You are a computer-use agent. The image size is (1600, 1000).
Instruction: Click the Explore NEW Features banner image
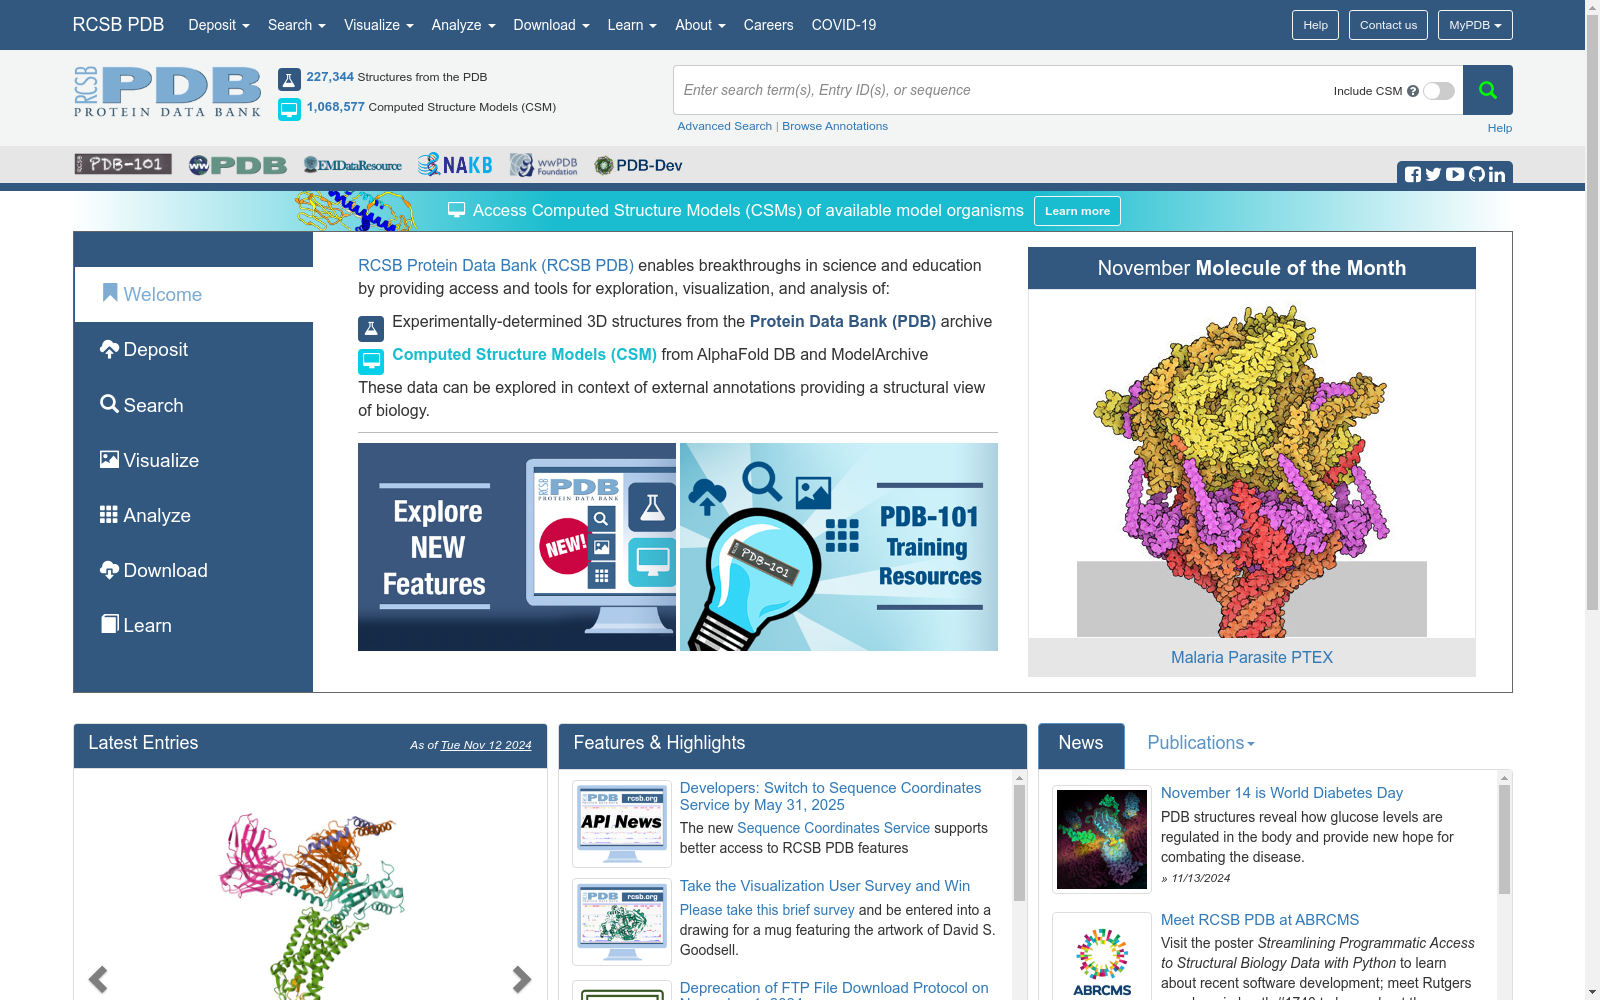(x=517, y=547)
